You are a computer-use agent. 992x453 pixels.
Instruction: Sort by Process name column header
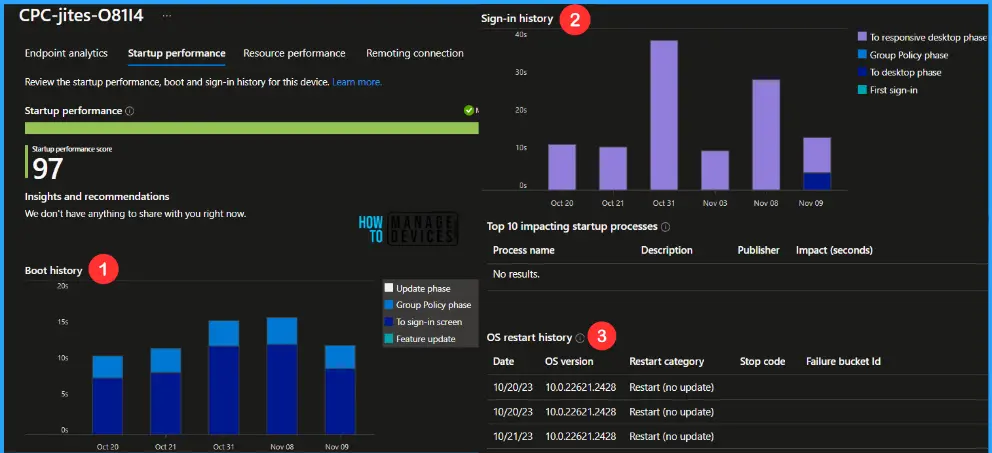click(x=524, y=250)
